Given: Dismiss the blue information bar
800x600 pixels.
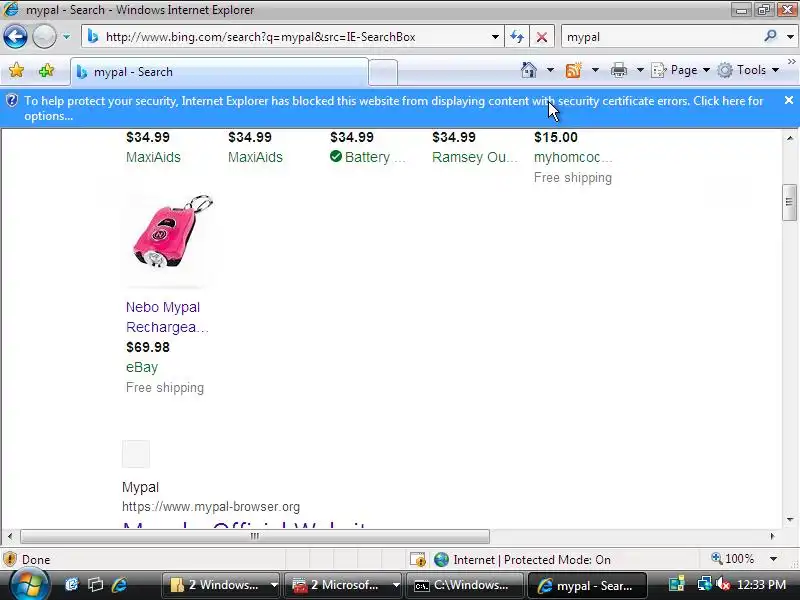Looking at the screenshot, I should tap(789, 101).
